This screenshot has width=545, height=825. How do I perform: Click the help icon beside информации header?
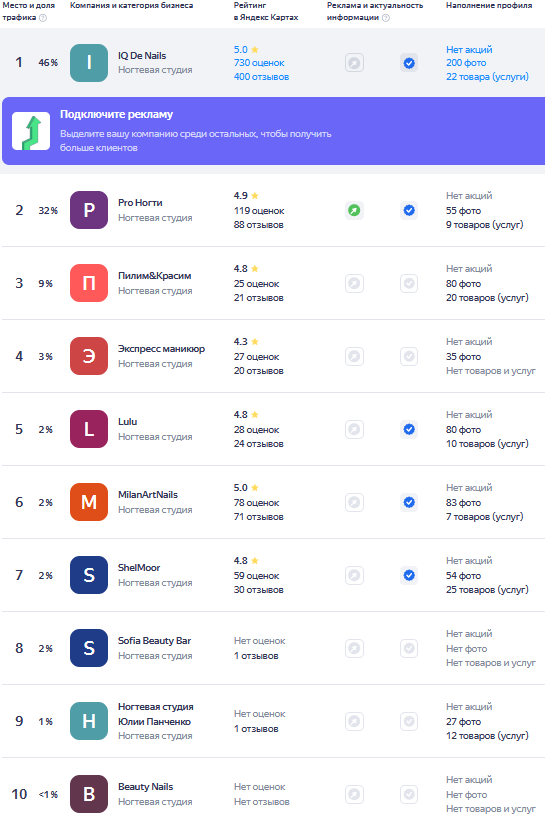pos(386,18)
